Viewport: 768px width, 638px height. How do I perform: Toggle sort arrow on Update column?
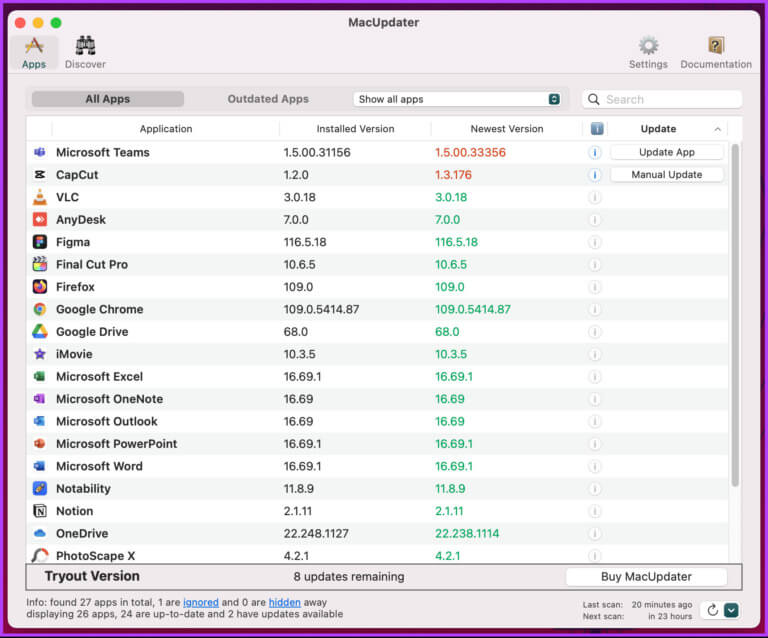(718, 129)
